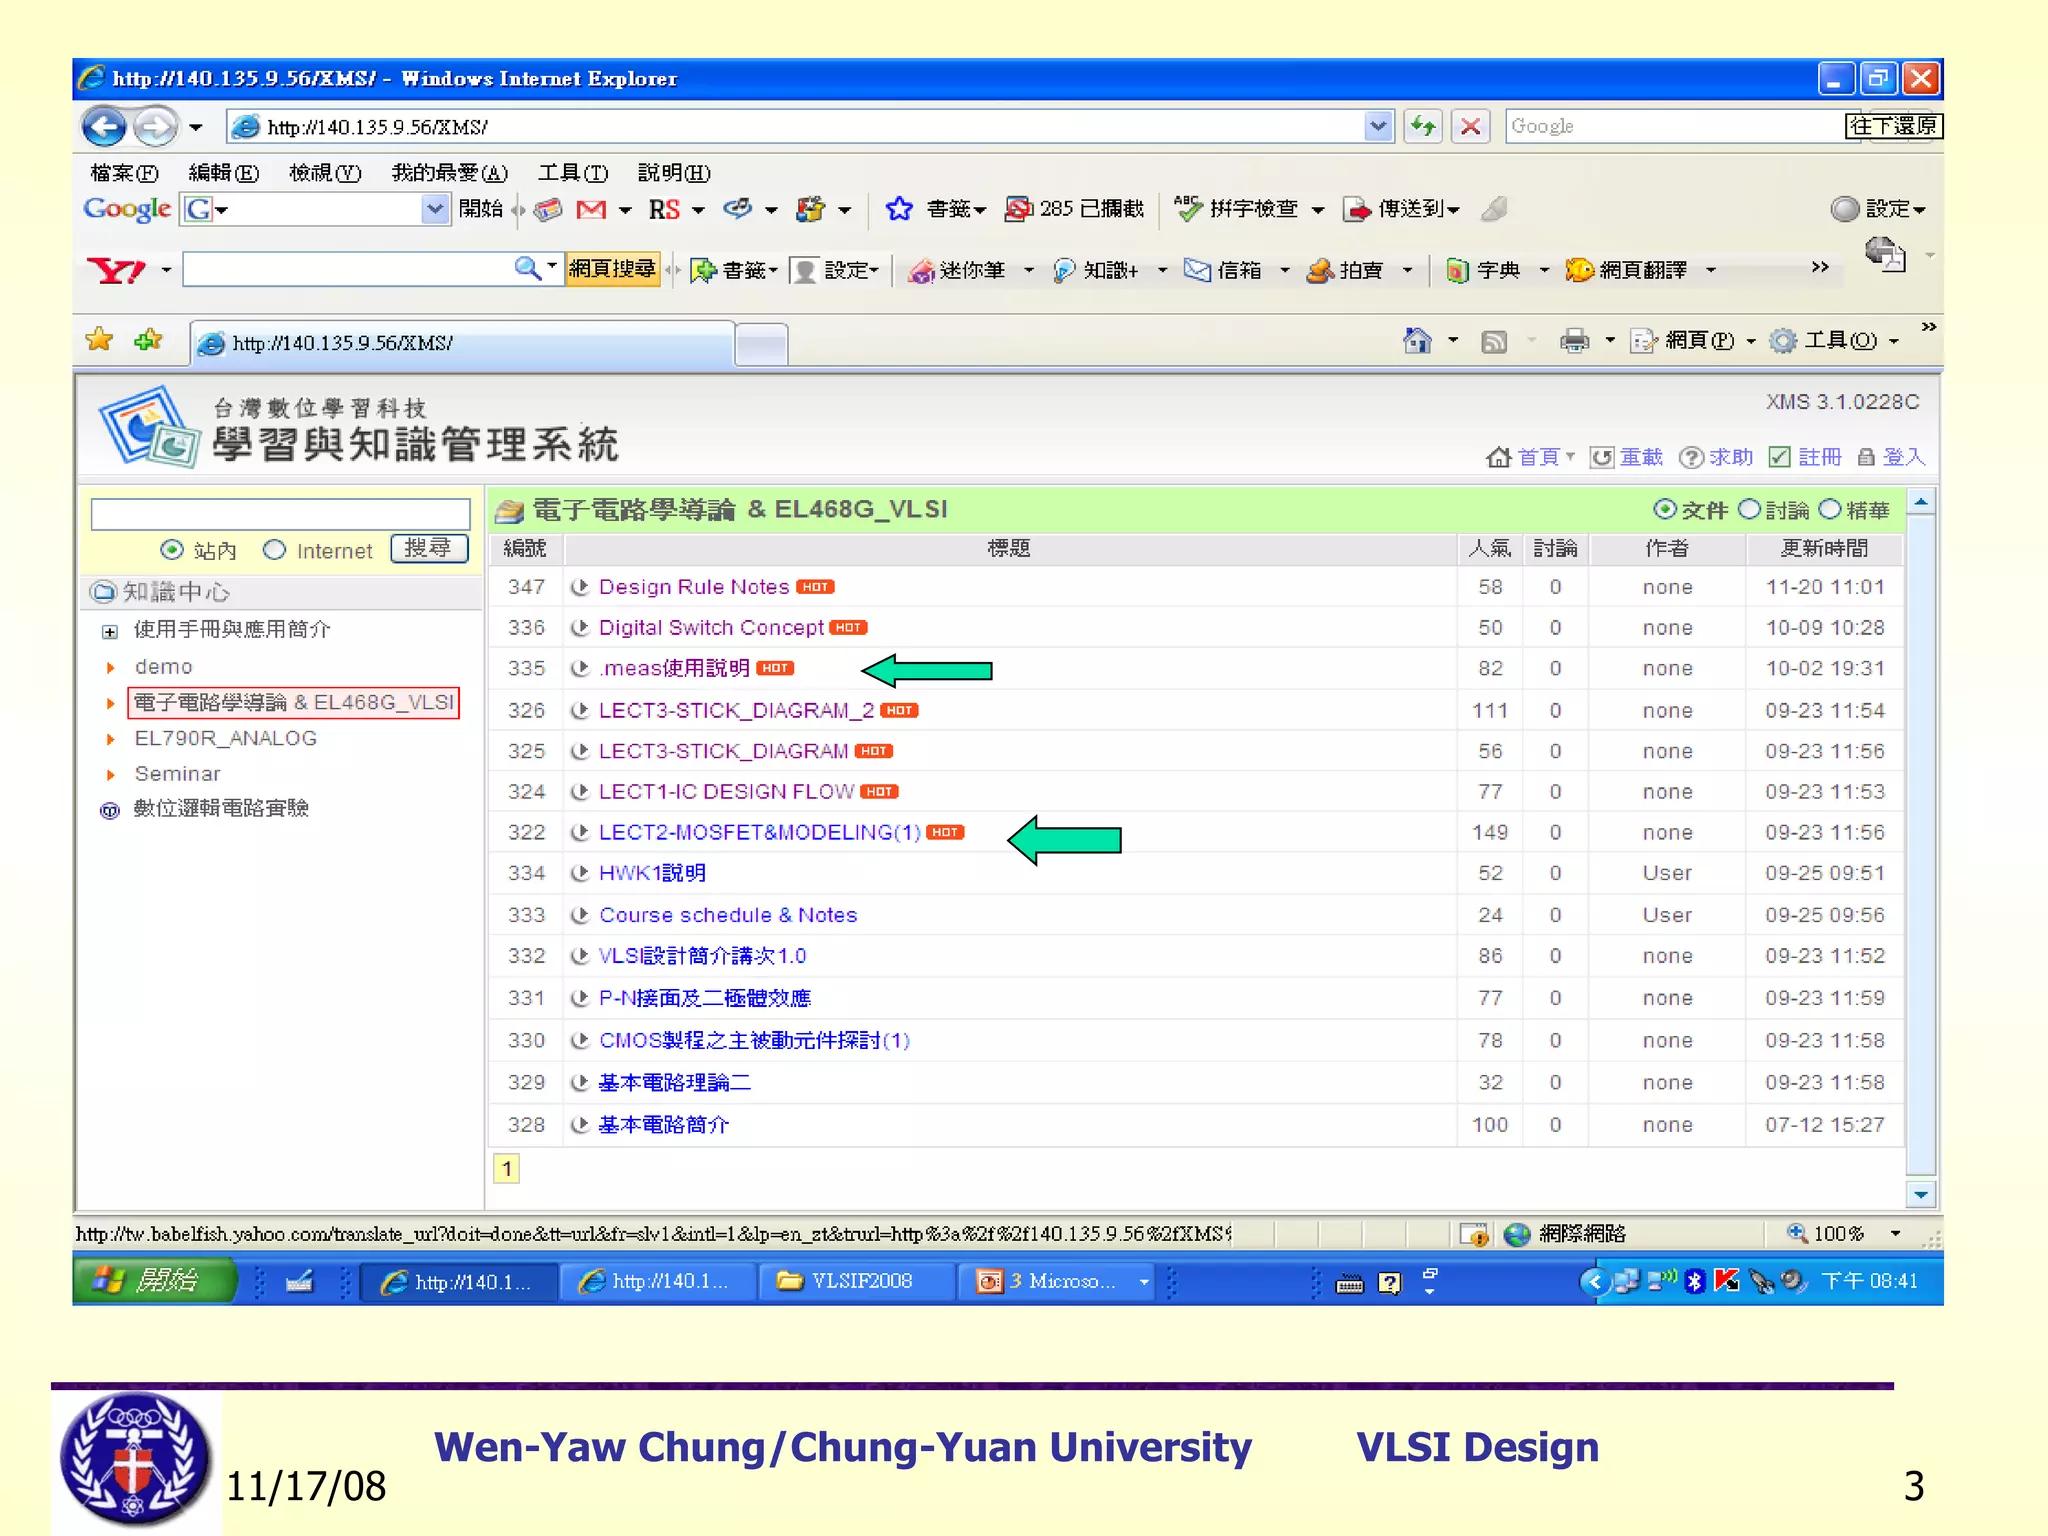Screen dimensions: 2048x1536
Task: Open the 我的最愛(A) menu
Action: (x=449, y=173)
